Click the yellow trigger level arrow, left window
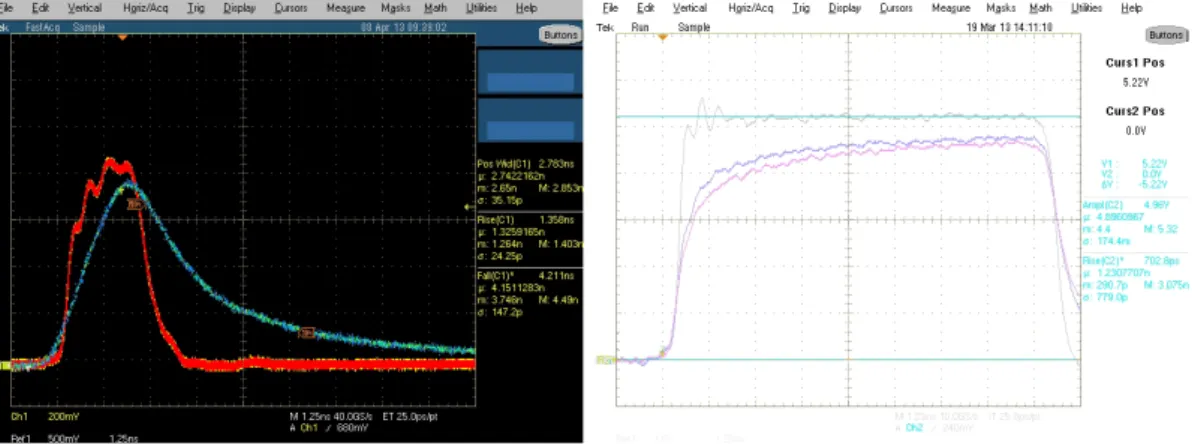1192x444 pixels. (x=469, y=206)
